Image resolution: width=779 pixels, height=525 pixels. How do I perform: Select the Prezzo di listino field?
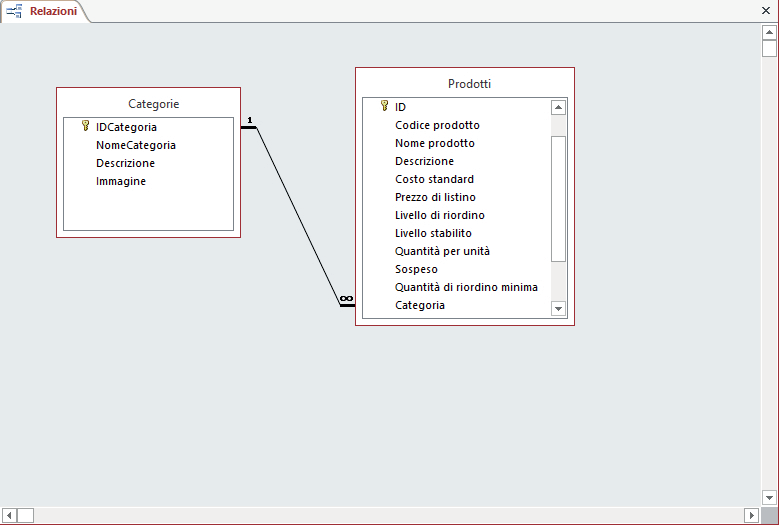[435, 197]
